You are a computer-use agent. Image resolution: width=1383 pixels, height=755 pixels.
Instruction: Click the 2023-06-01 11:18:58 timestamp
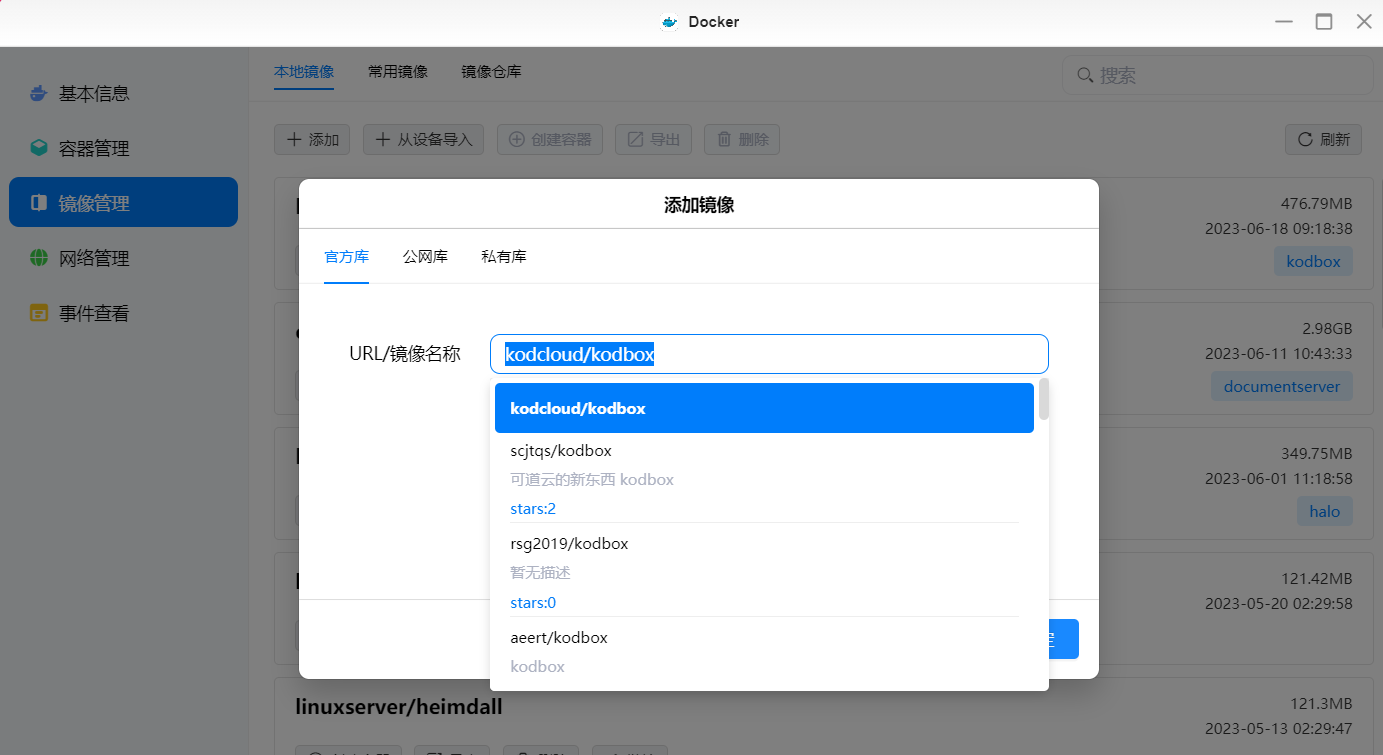coord(1279,479)
